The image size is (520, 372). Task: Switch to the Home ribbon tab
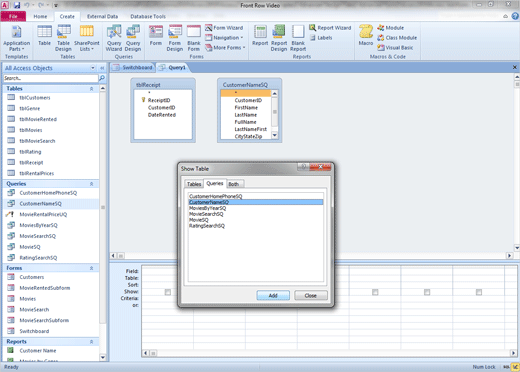tap(40, 16)
